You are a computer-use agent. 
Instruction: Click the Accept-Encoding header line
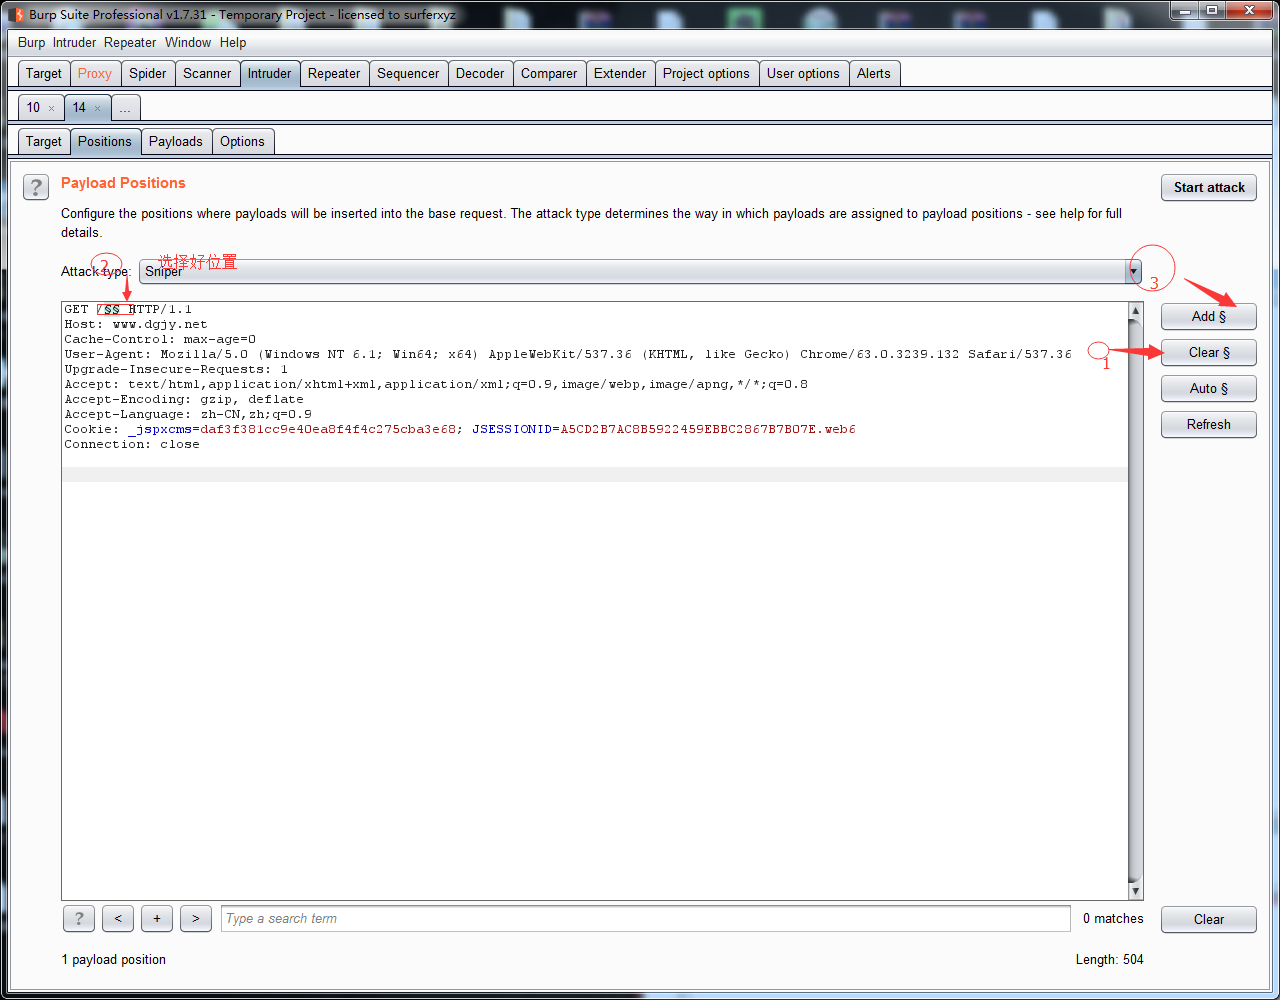pyautogui.click(x=184, y=399)
